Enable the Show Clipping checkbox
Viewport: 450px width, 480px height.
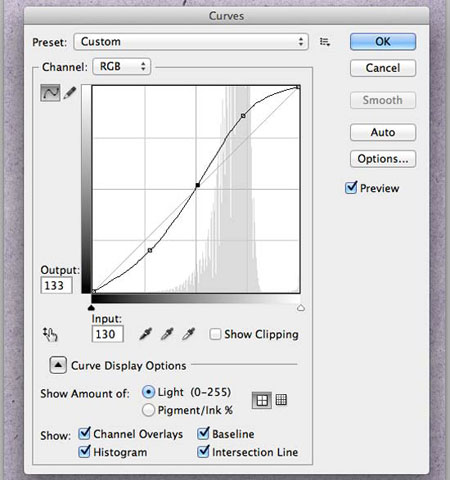215,334
